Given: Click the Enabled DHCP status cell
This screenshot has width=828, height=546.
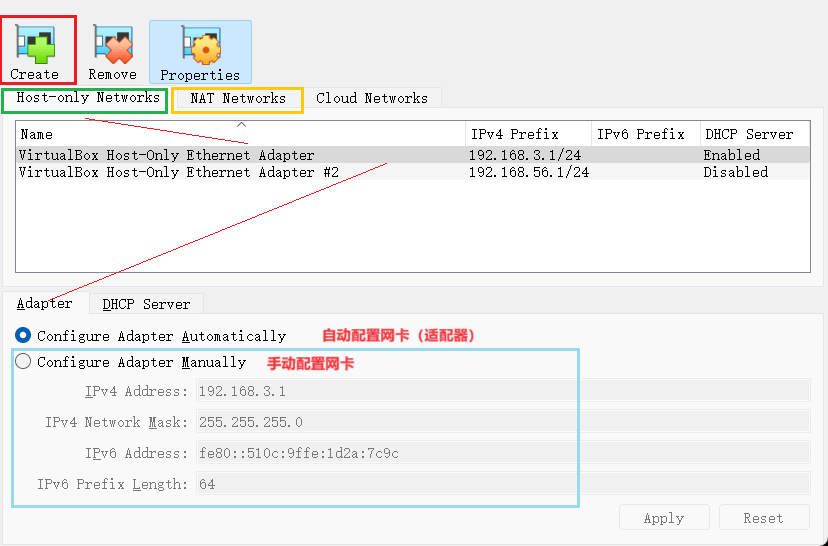Looking at the screenshot, I should [731, 155].
